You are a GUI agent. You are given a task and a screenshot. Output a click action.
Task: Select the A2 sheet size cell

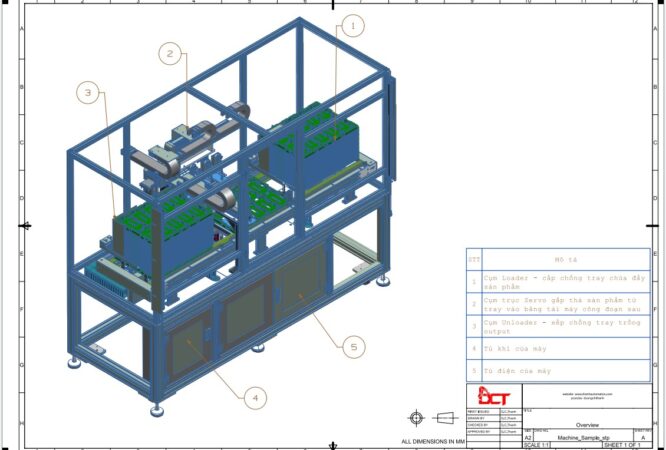(528, 437)
